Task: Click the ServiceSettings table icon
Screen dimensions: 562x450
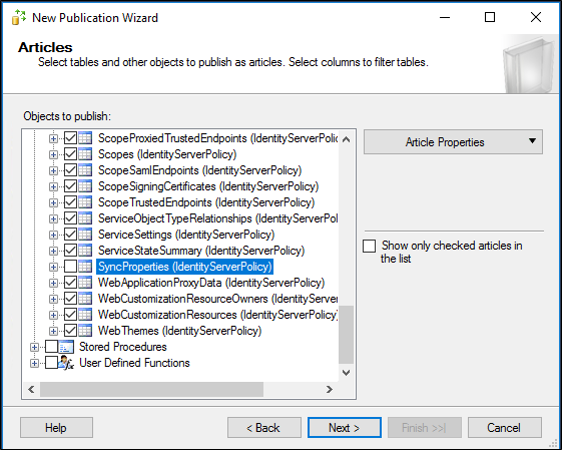Action: pyautogui.click(x=85, y=234)
